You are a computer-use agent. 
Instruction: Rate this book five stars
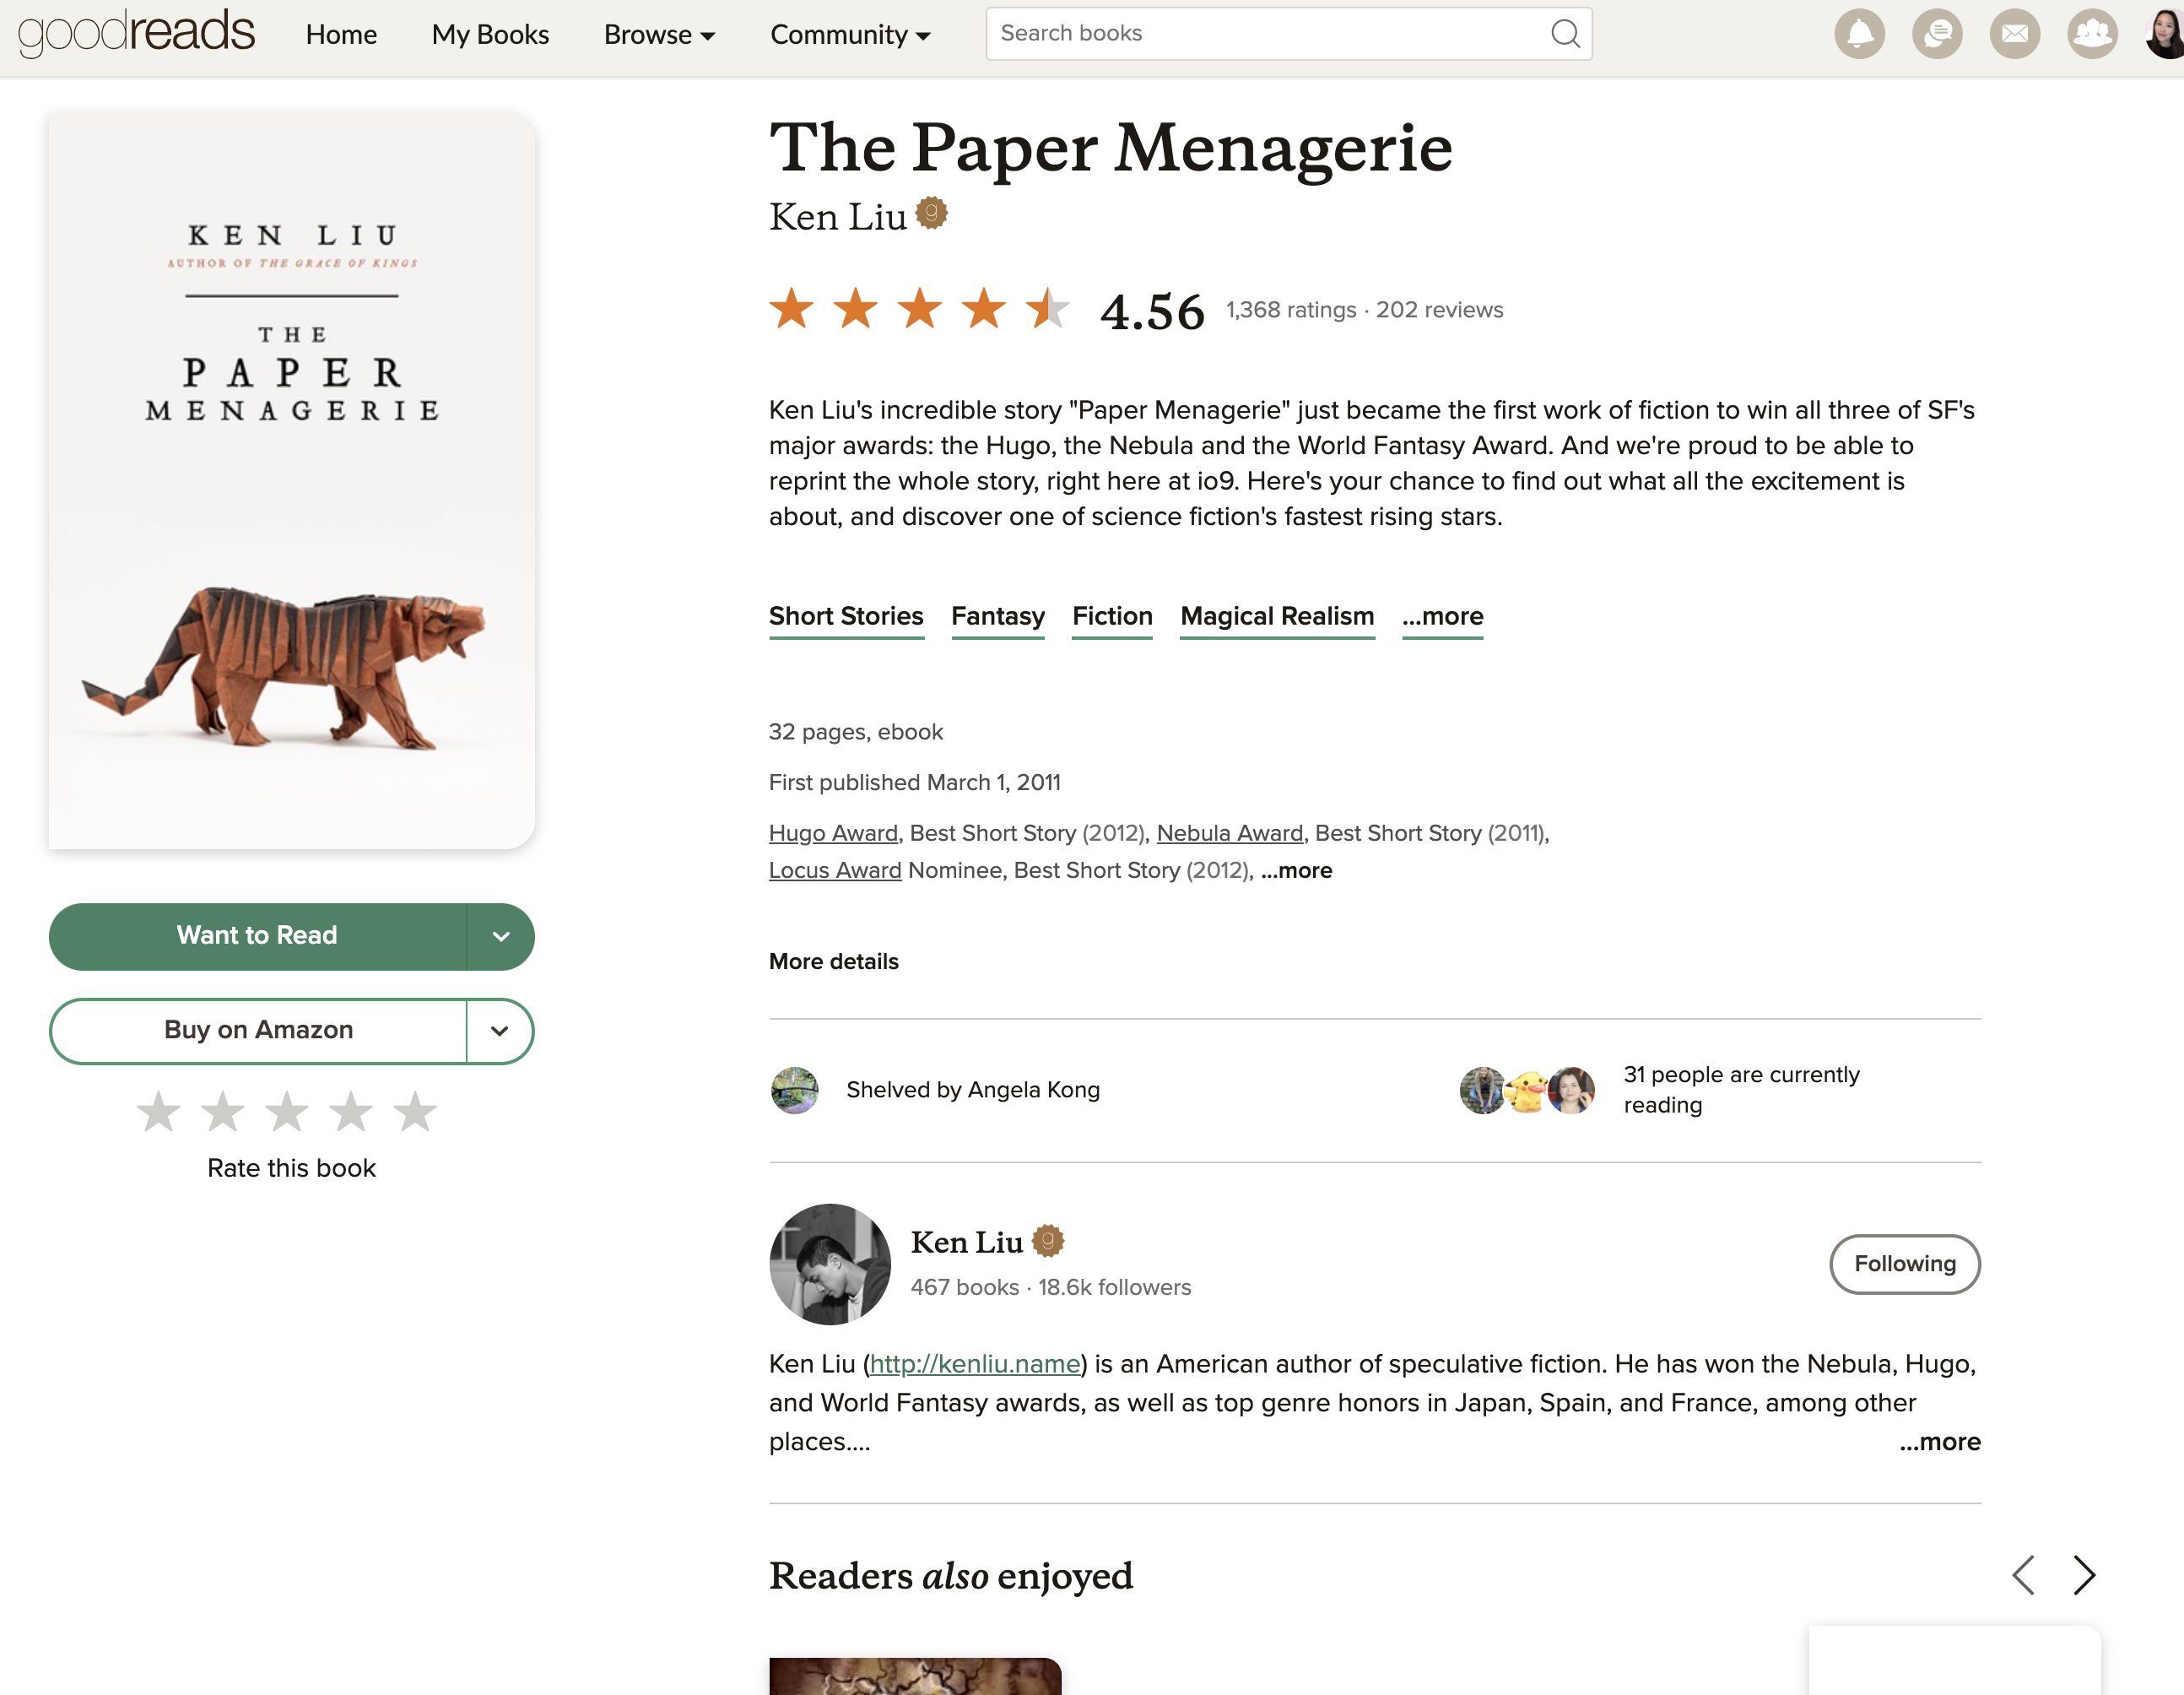coord(415,1111)
